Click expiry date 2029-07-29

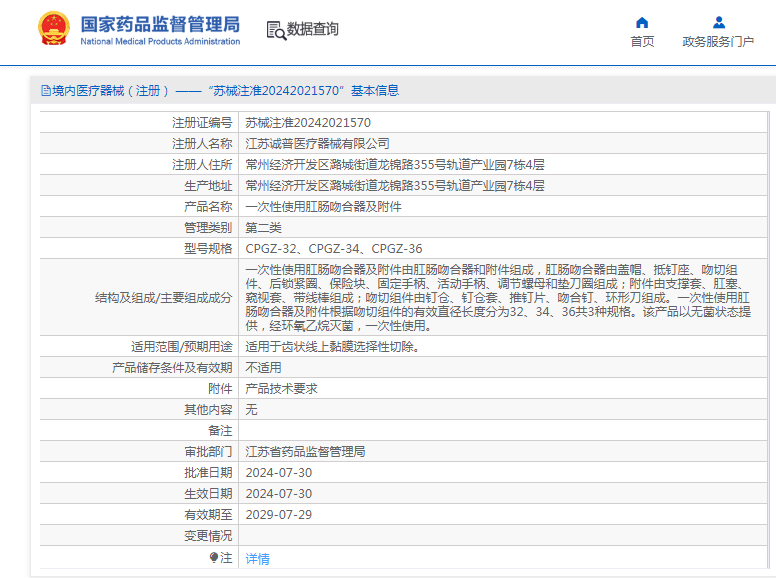279,515
